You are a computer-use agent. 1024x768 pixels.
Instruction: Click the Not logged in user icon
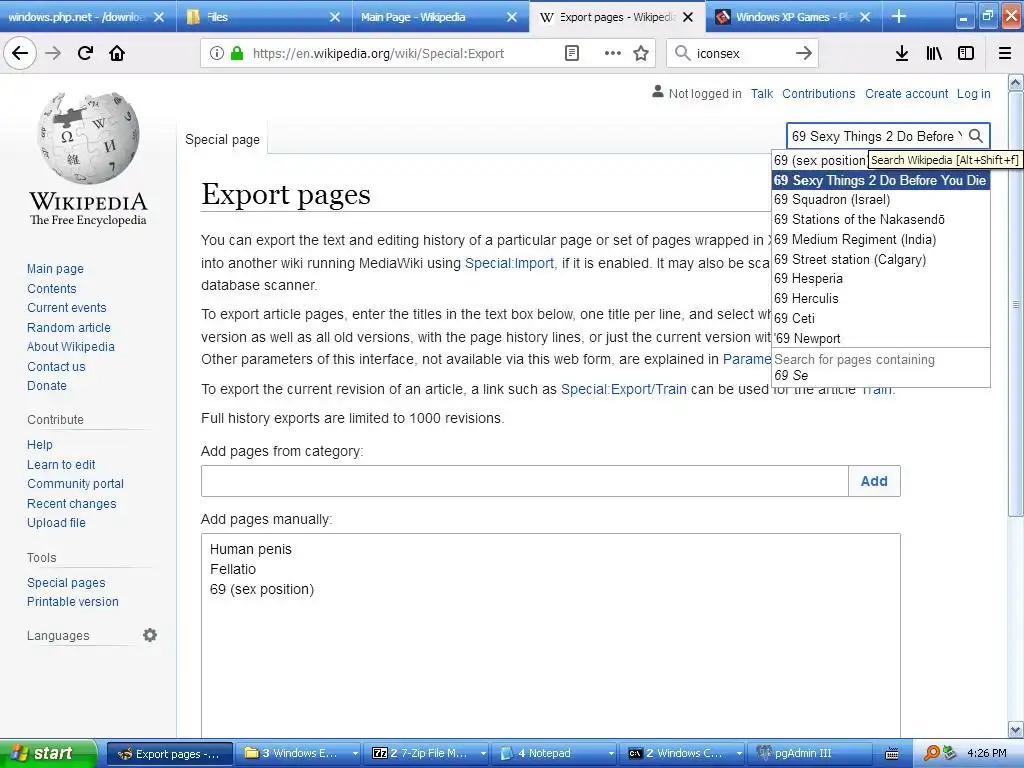658,92
